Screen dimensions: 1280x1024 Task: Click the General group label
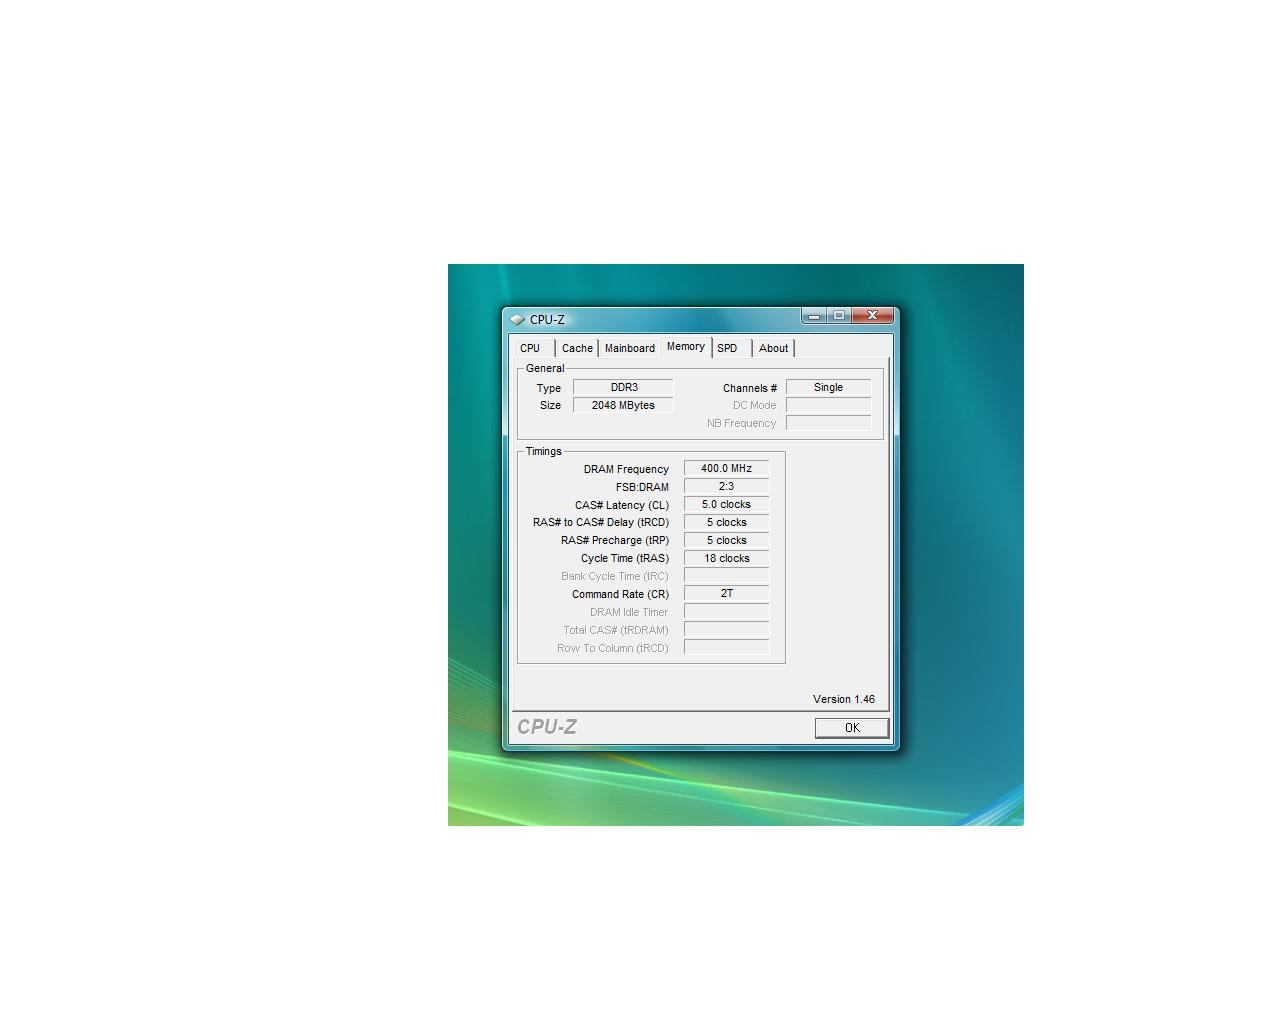tap(545, 368)
